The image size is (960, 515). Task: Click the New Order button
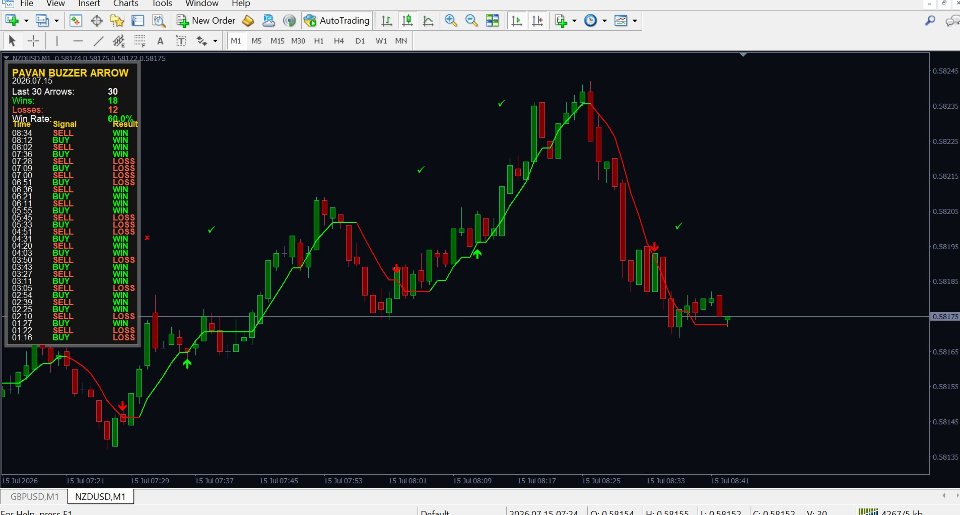(206, 20)
